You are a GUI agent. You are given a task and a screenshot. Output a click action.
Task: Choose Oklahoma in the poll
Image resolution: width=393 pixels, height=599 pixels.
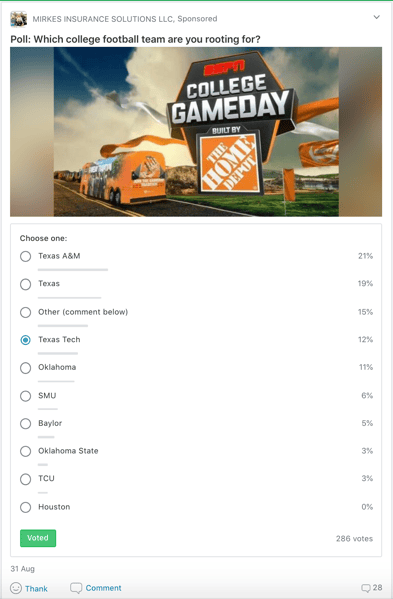(26, 368)
